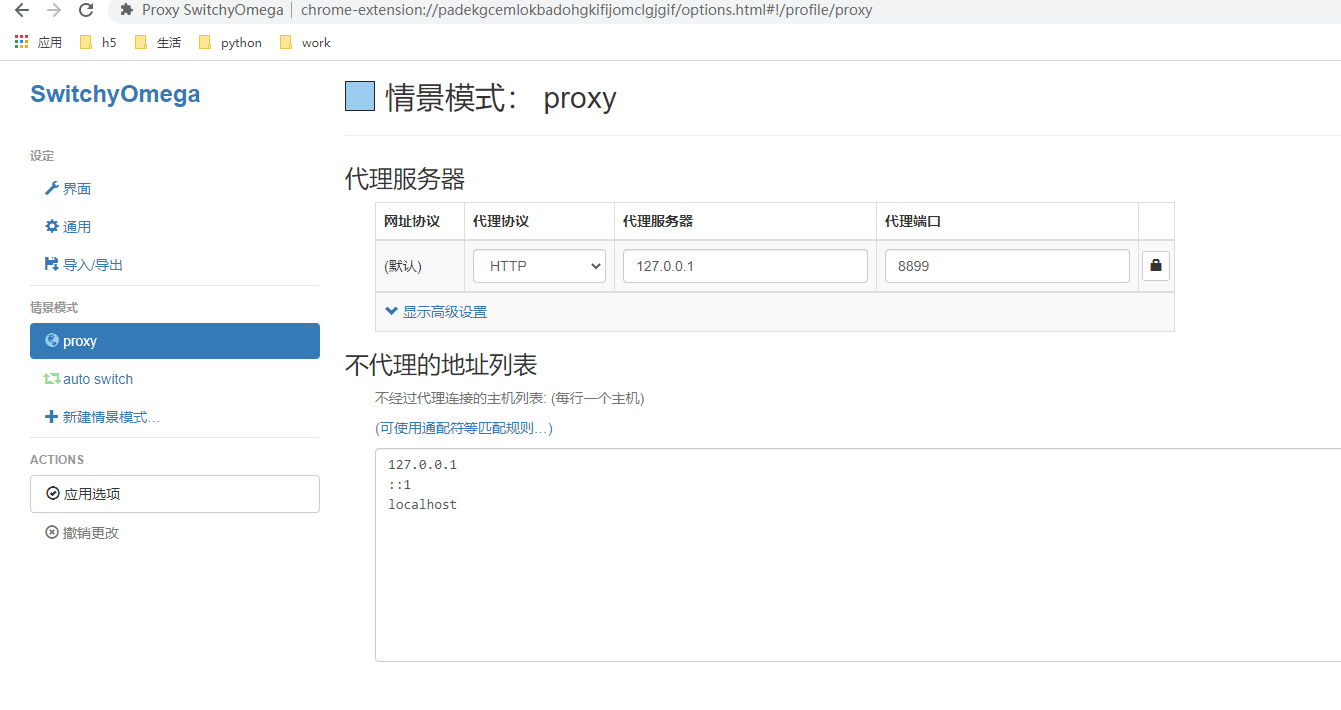This screenshot has height=710, width=1341.
Task: Click inside the bypass list text area
Action: tap(858, 555)
